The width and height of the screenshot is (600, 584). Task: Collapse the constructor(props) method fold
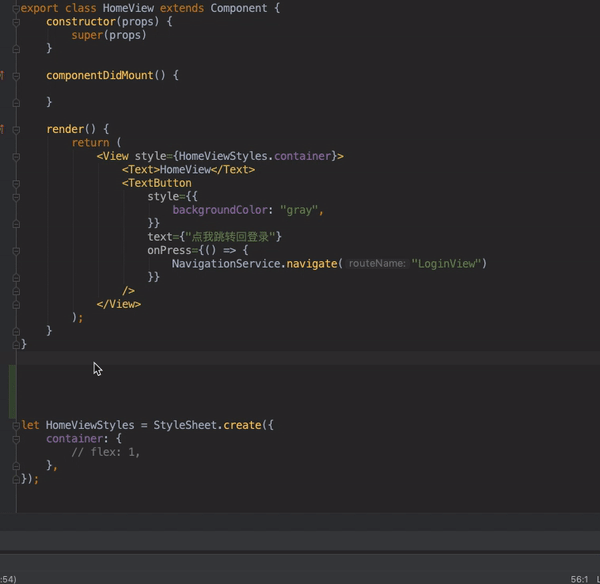tap(16, 22)
